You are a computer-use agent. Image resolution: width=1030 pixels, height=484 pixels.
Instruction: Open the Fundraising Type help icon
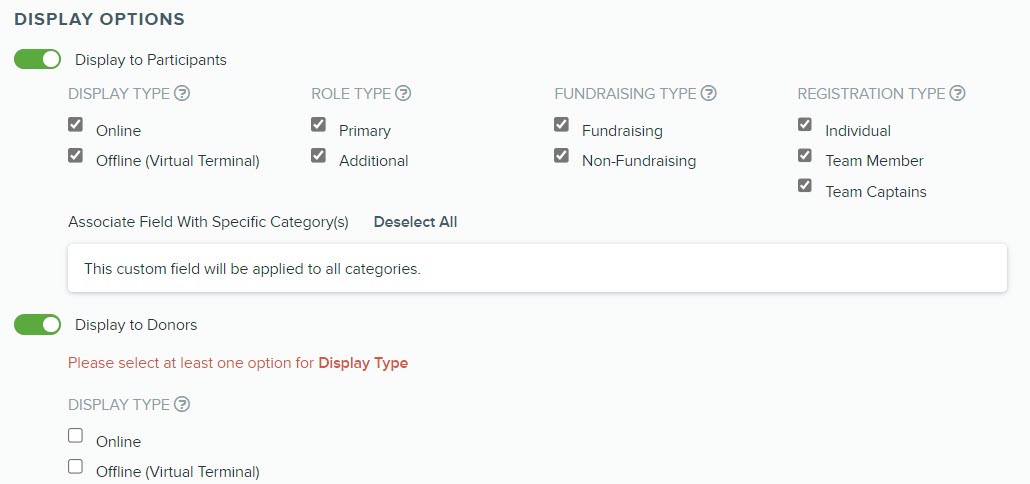(x=708, y=94)
